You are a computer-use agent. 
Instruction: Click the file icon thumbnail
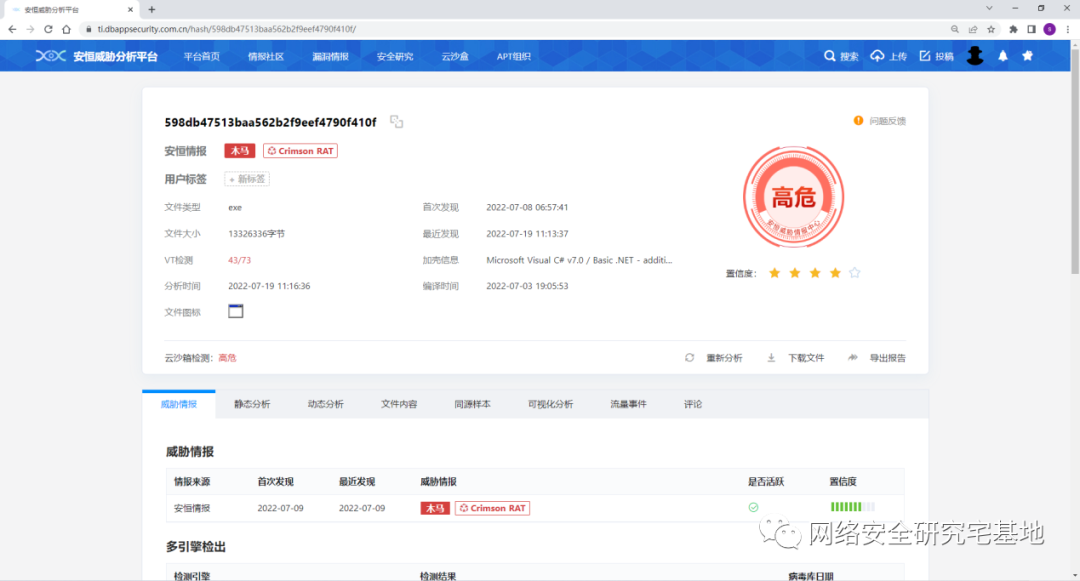click(x=236, y=311)
